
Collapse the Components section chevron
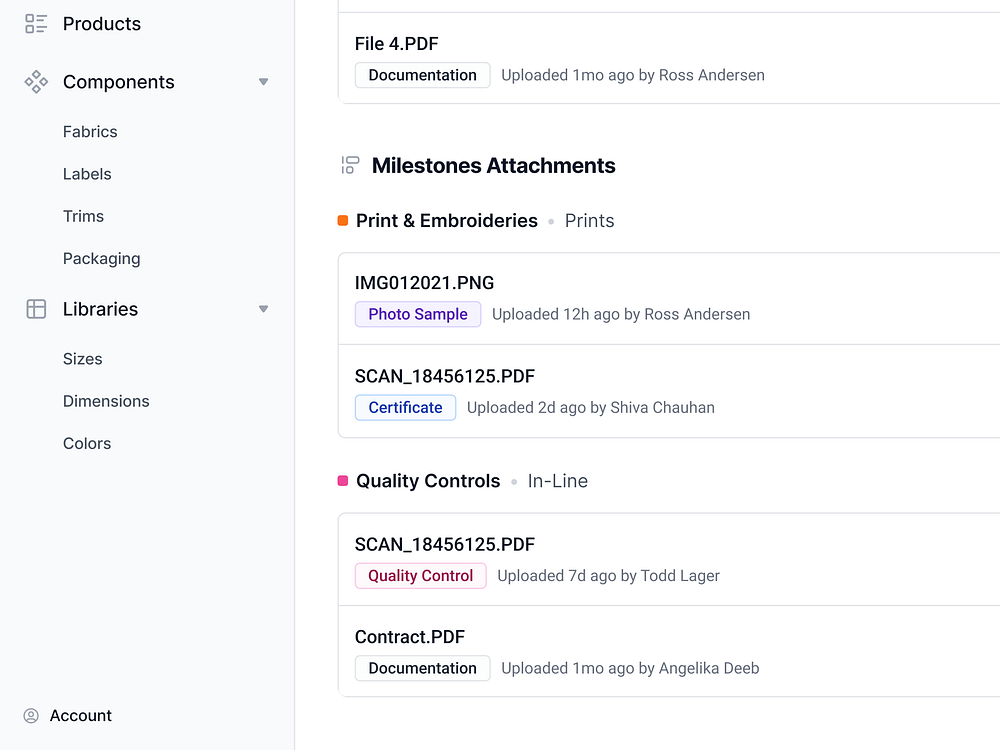coord(263,82)
